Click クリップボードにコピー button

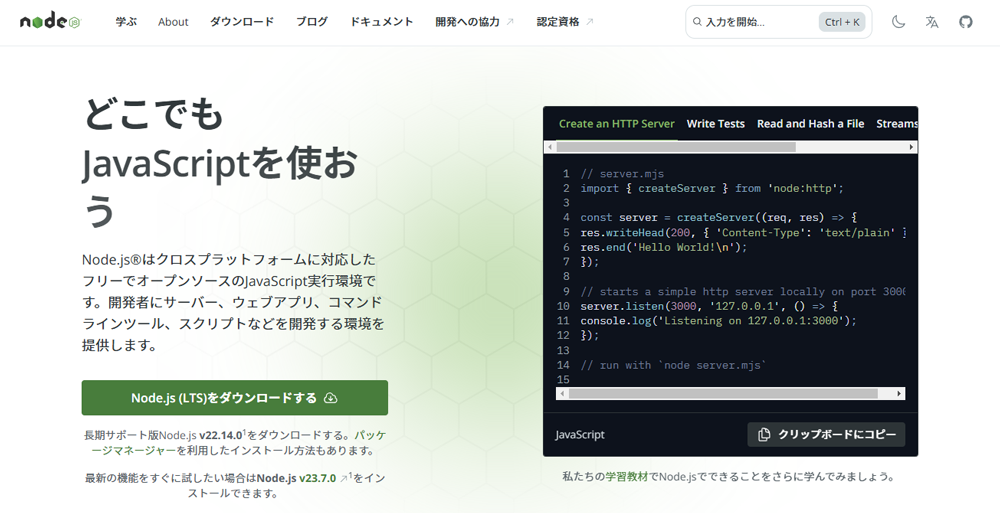pos(826,435)
